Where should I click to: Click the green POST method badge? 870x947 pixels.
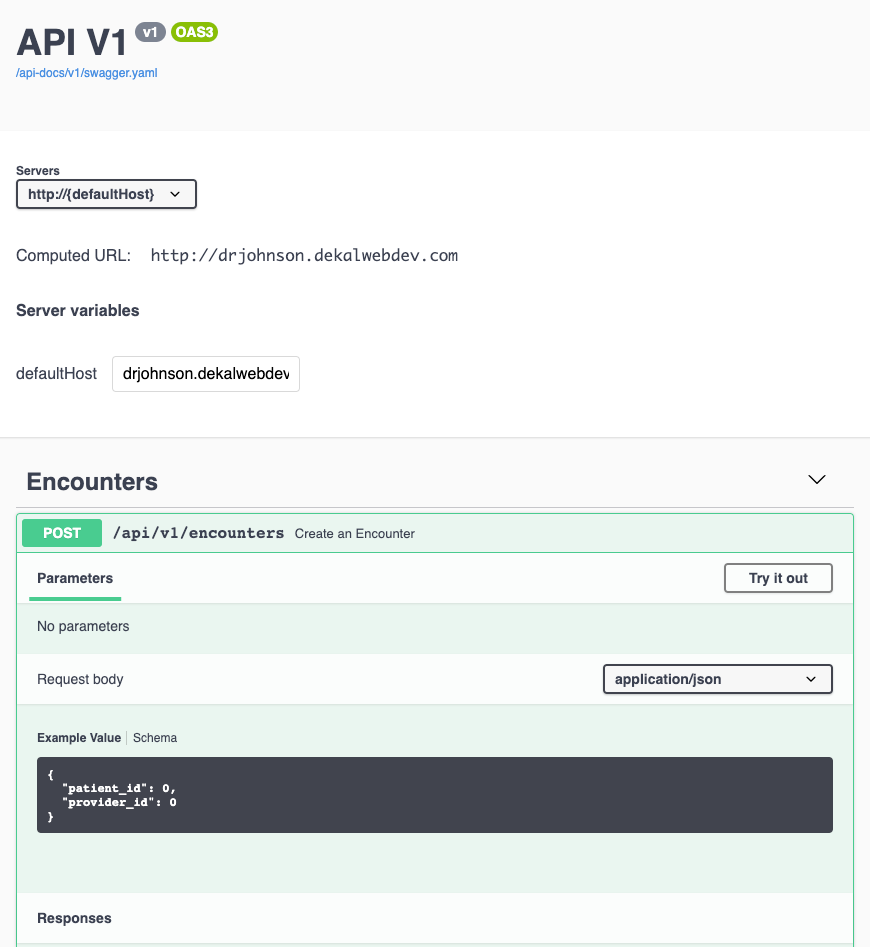pos(62,533)
